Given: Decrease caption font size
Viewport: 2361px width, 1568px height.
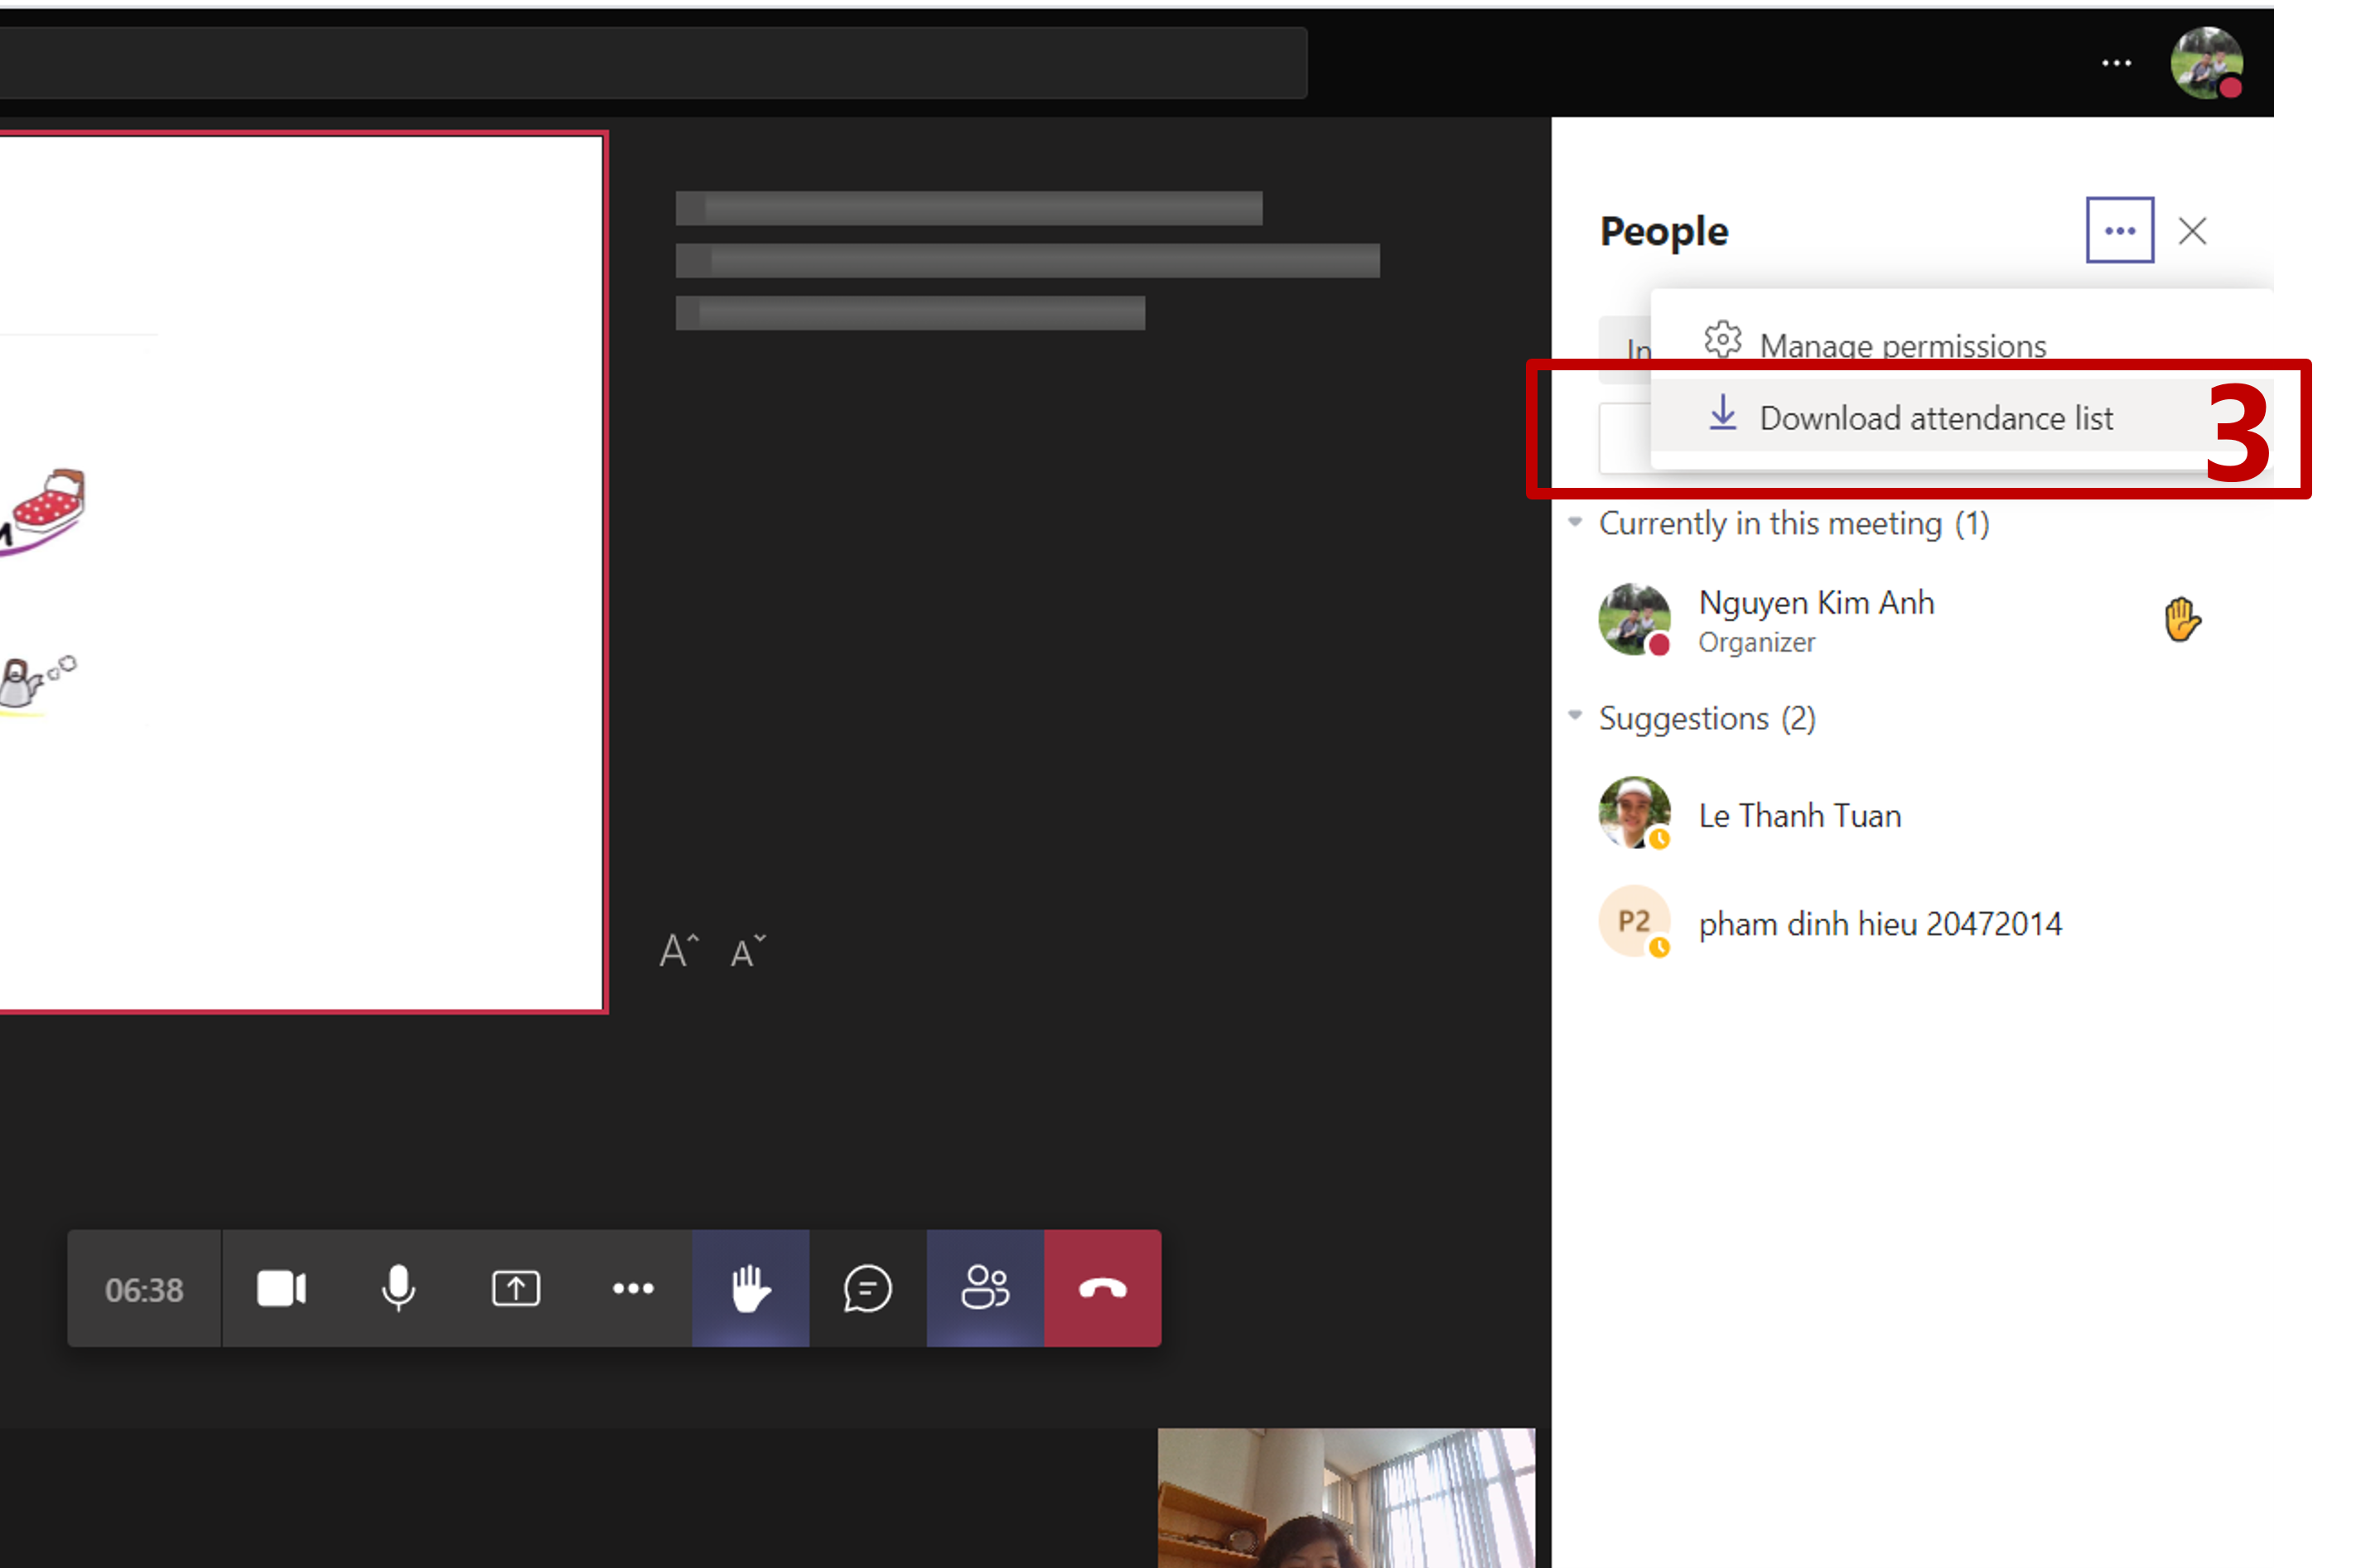Looking at the screenshot, I should click(746, 952).
